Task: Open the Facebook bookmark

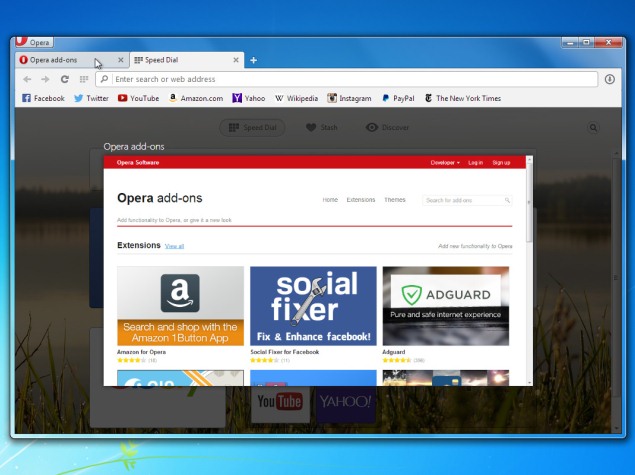Action: pyautogui.click(x=42, y=99)
